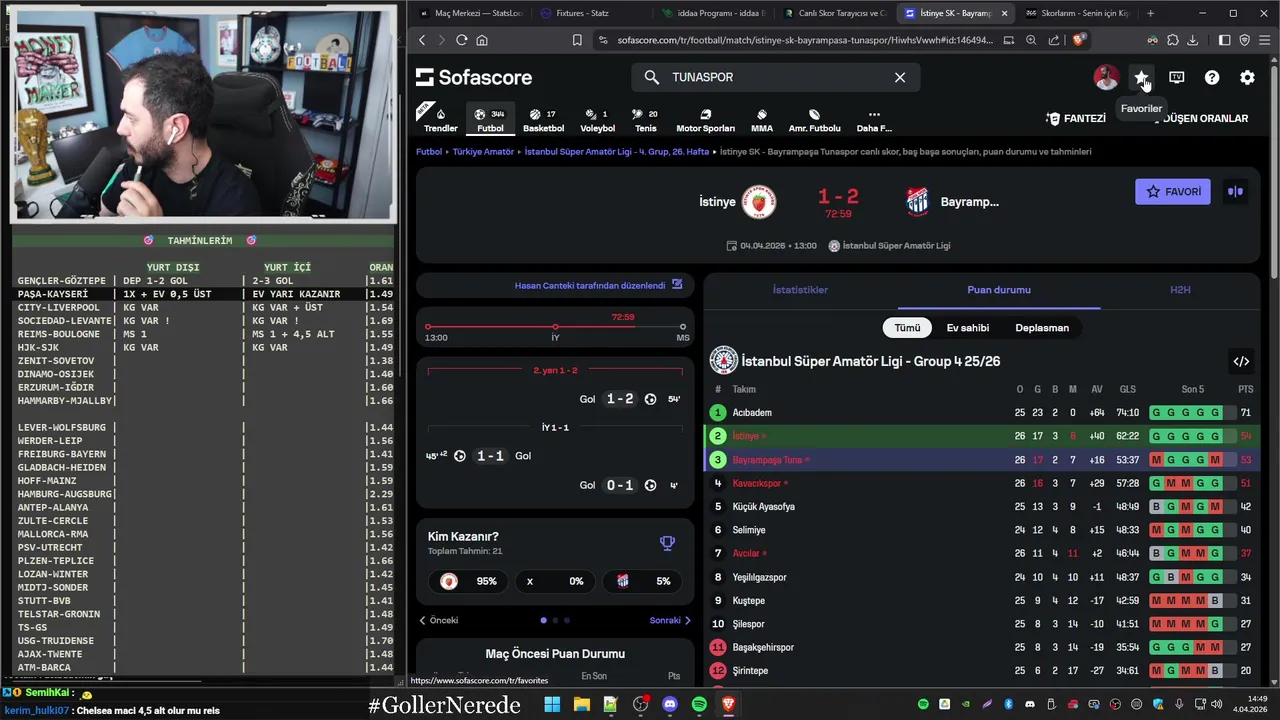This screenshot has width=1280, height=720.
Task: Clear the TUNASPOR search text with X
Action: point(900,77)
